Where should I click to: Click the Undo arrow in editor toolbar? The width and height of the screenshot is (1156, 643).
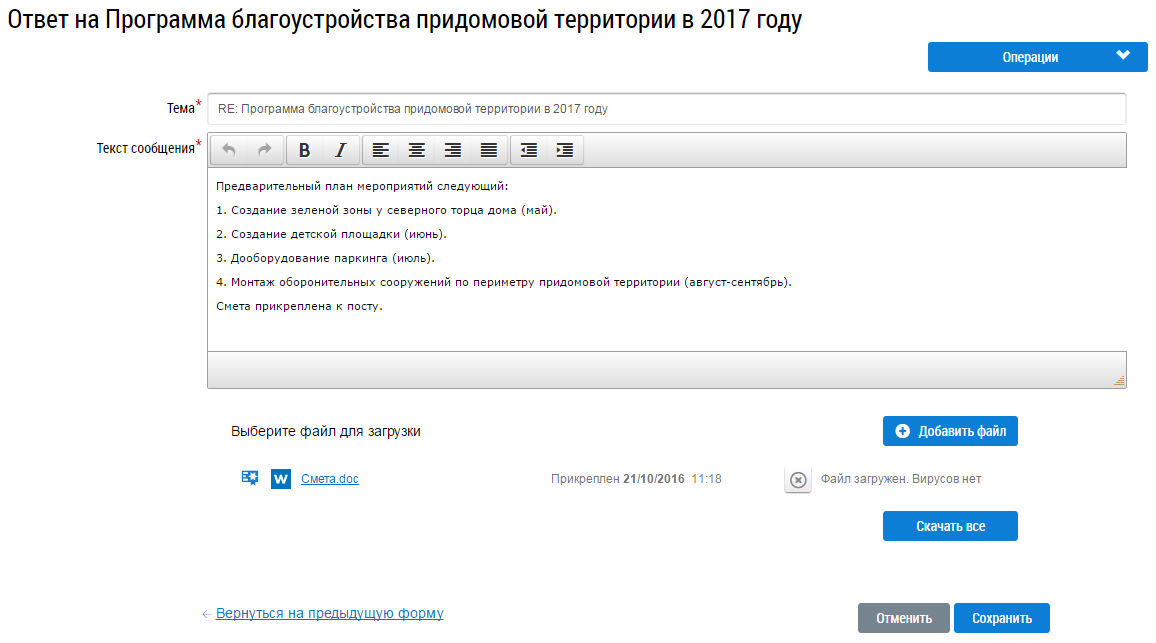(x=229, y=150)
